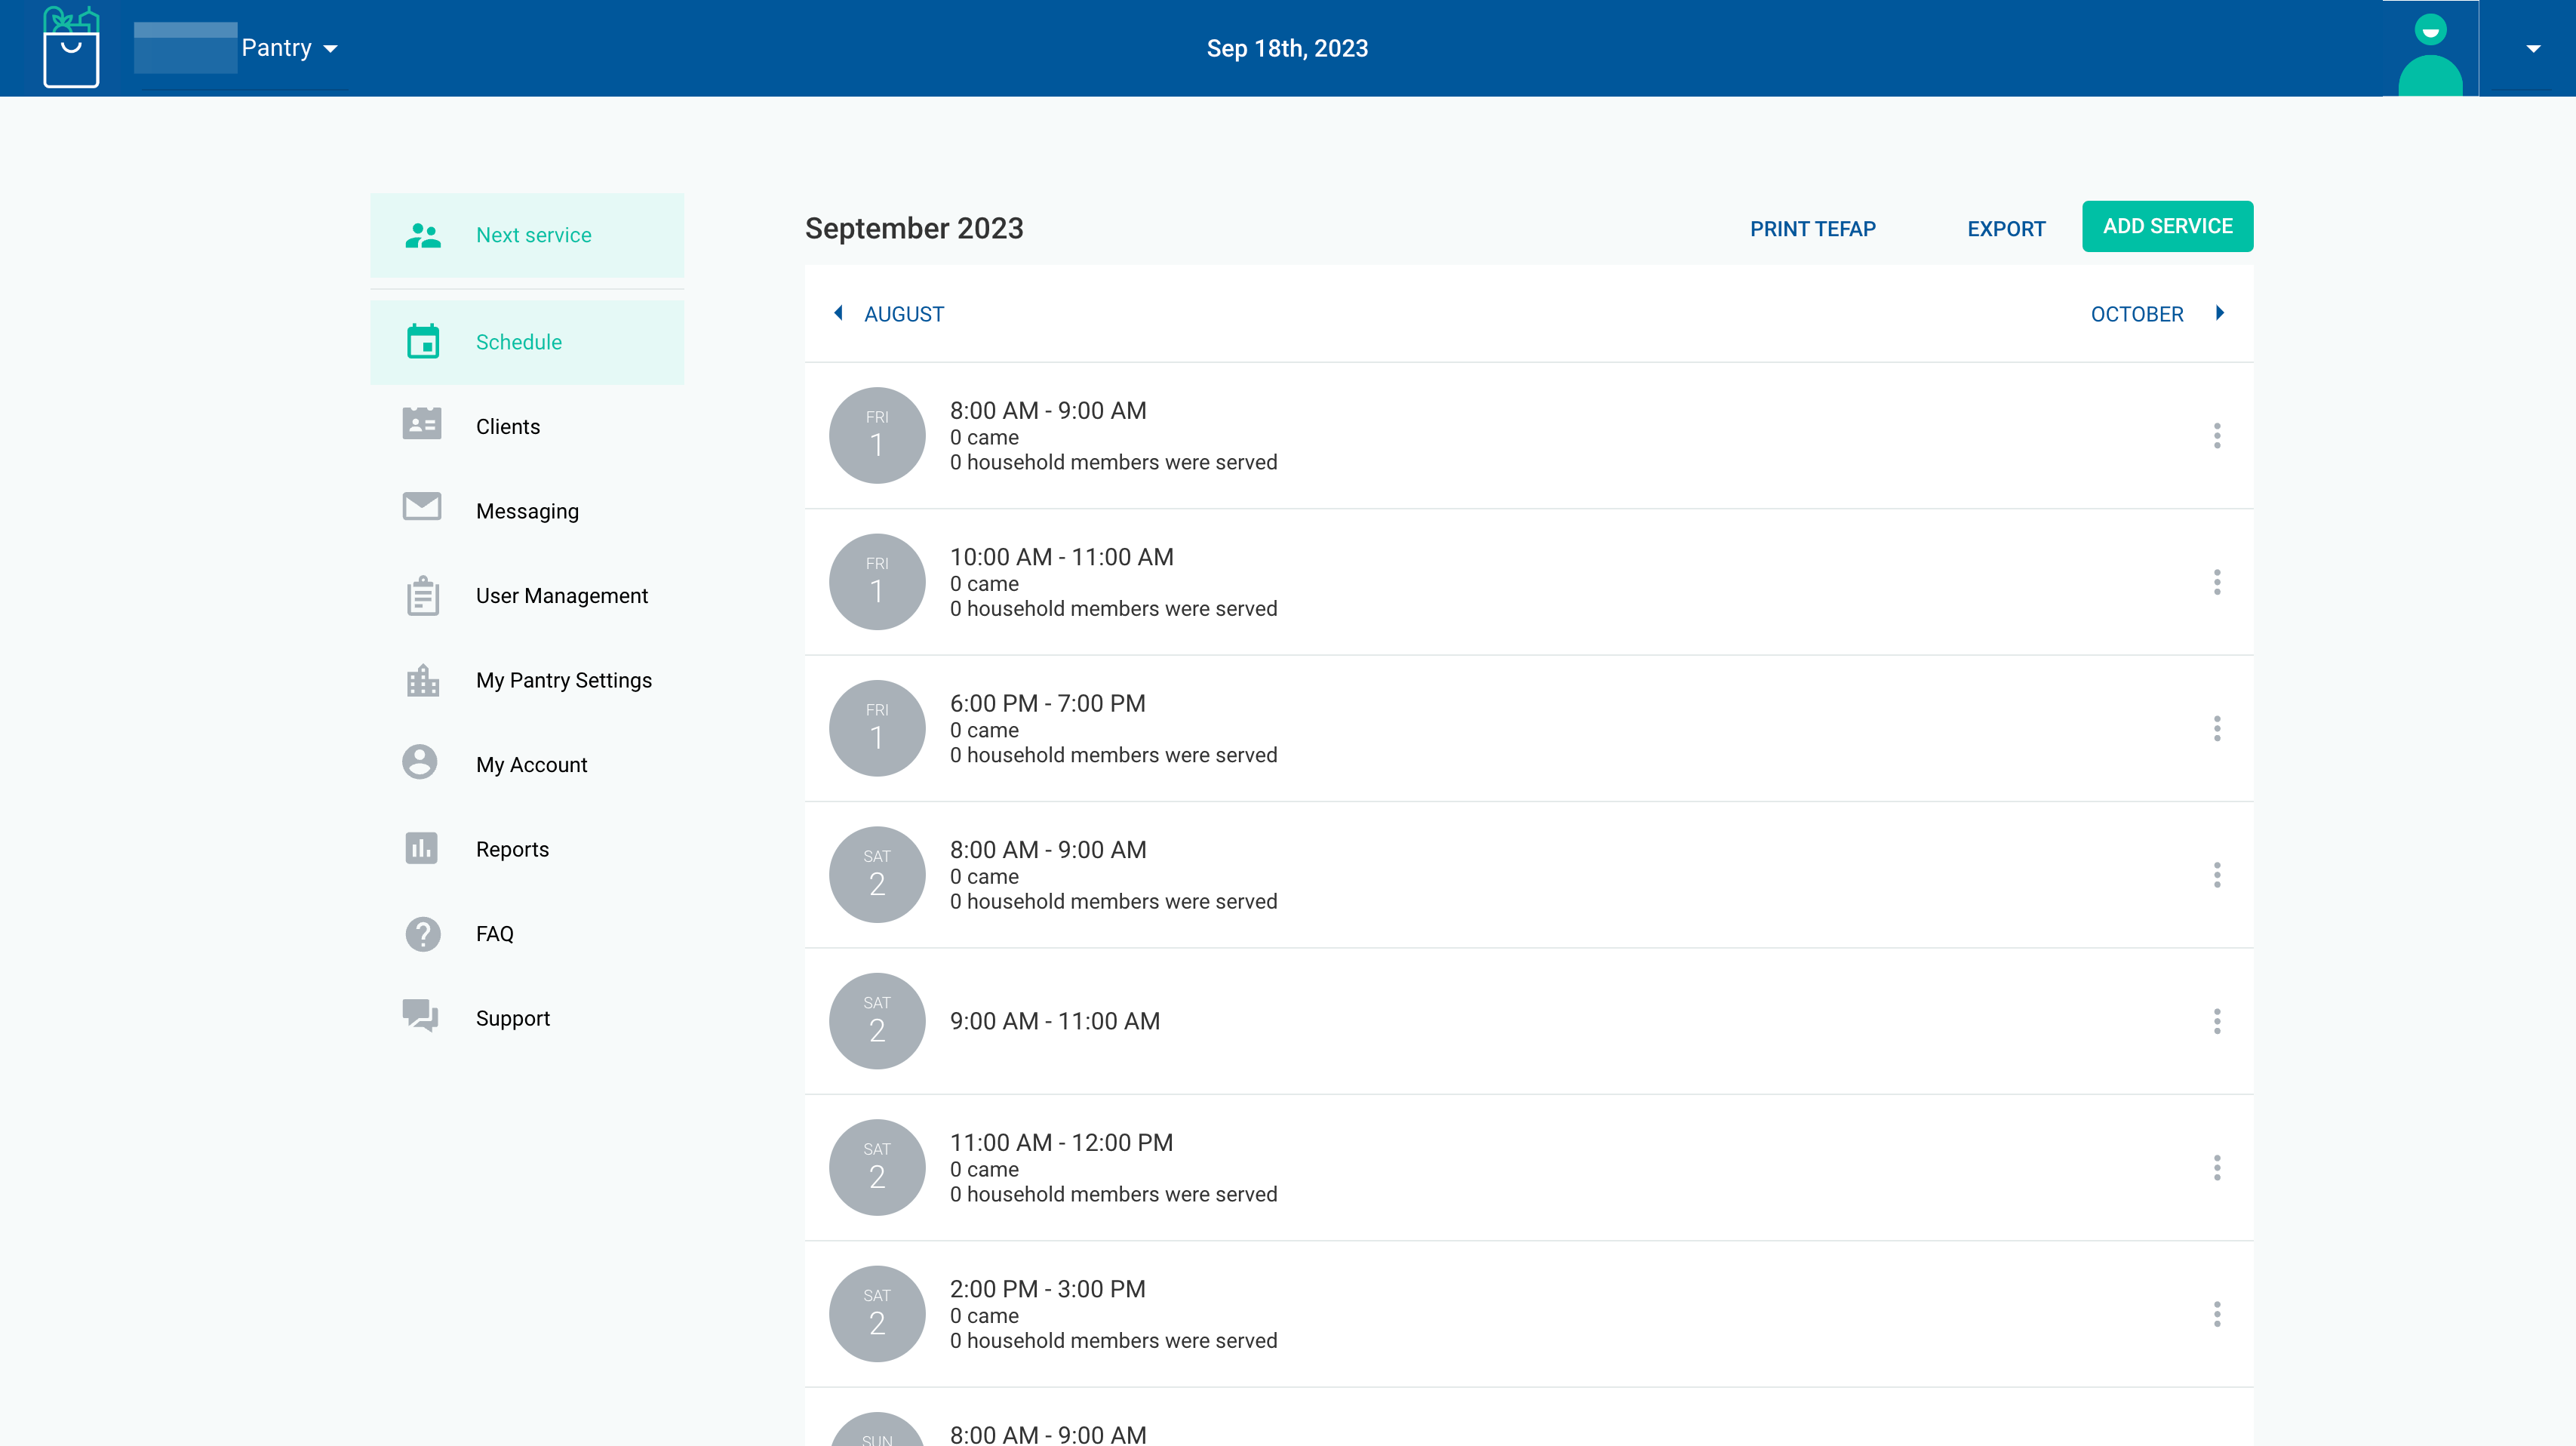Open Reports in the sidebar
The image size is (2576, 1446).
527,849
